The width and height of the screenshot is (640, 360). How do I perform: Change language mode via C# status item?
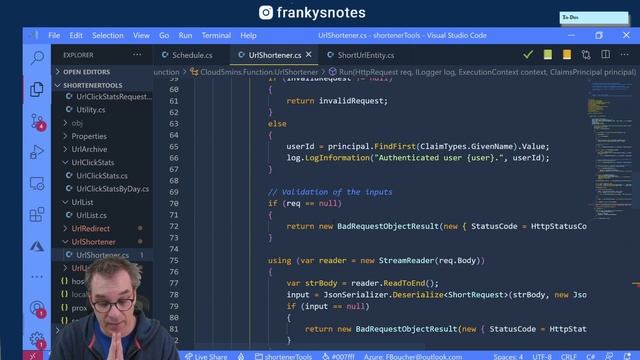click(x=591, y=356)
